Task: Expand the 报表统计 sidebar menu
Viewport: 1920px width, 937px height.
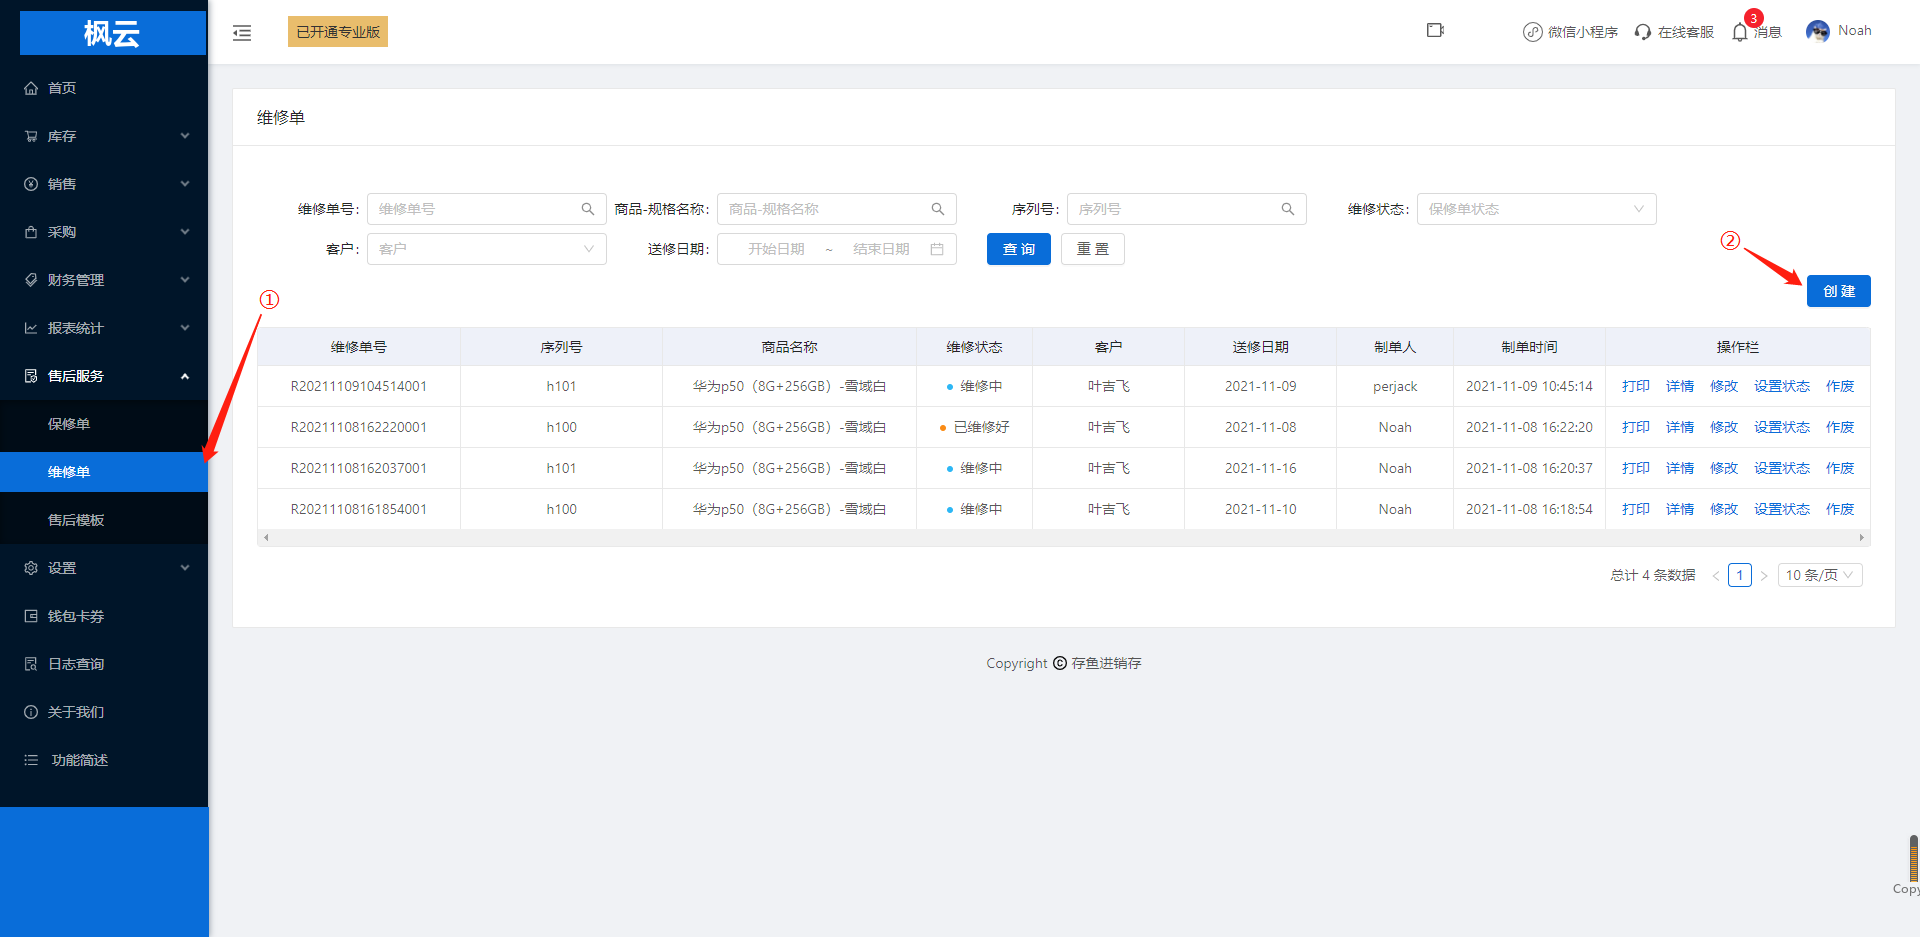Action: tap(104, 328)
